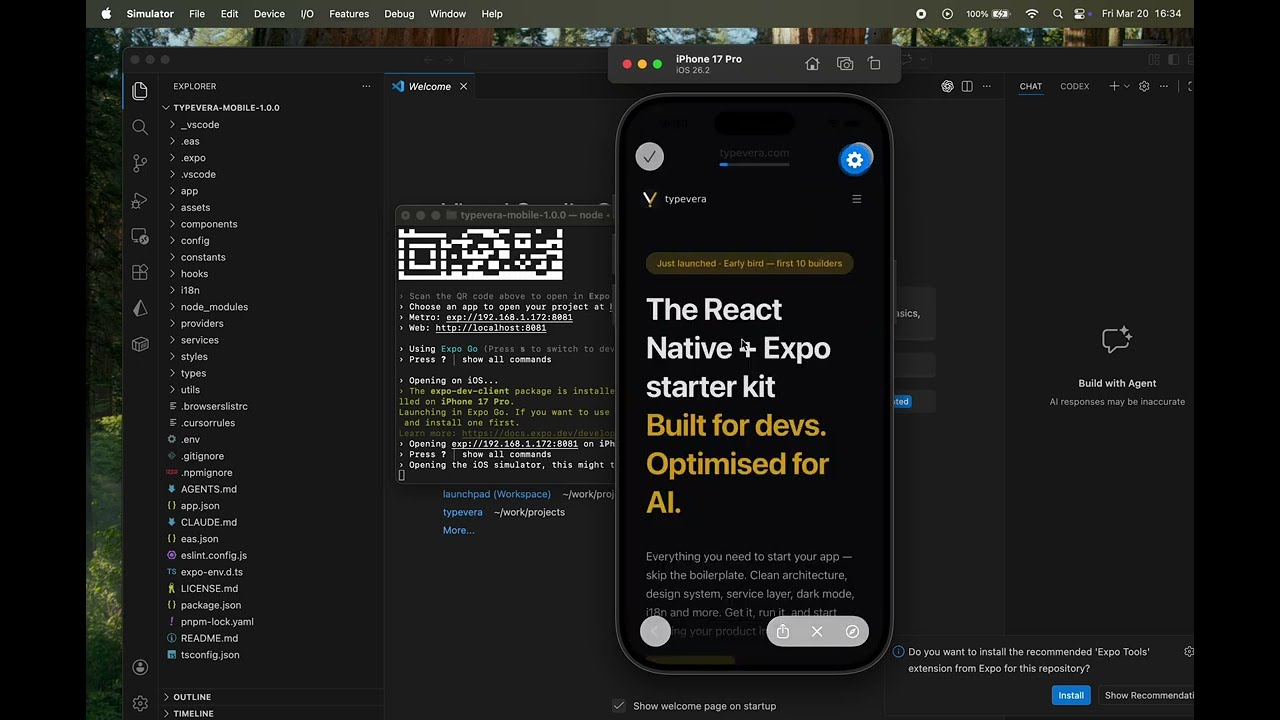Open the Debug menu
The height and width of the screenshot is (720, 1280).
click(399, 14)
